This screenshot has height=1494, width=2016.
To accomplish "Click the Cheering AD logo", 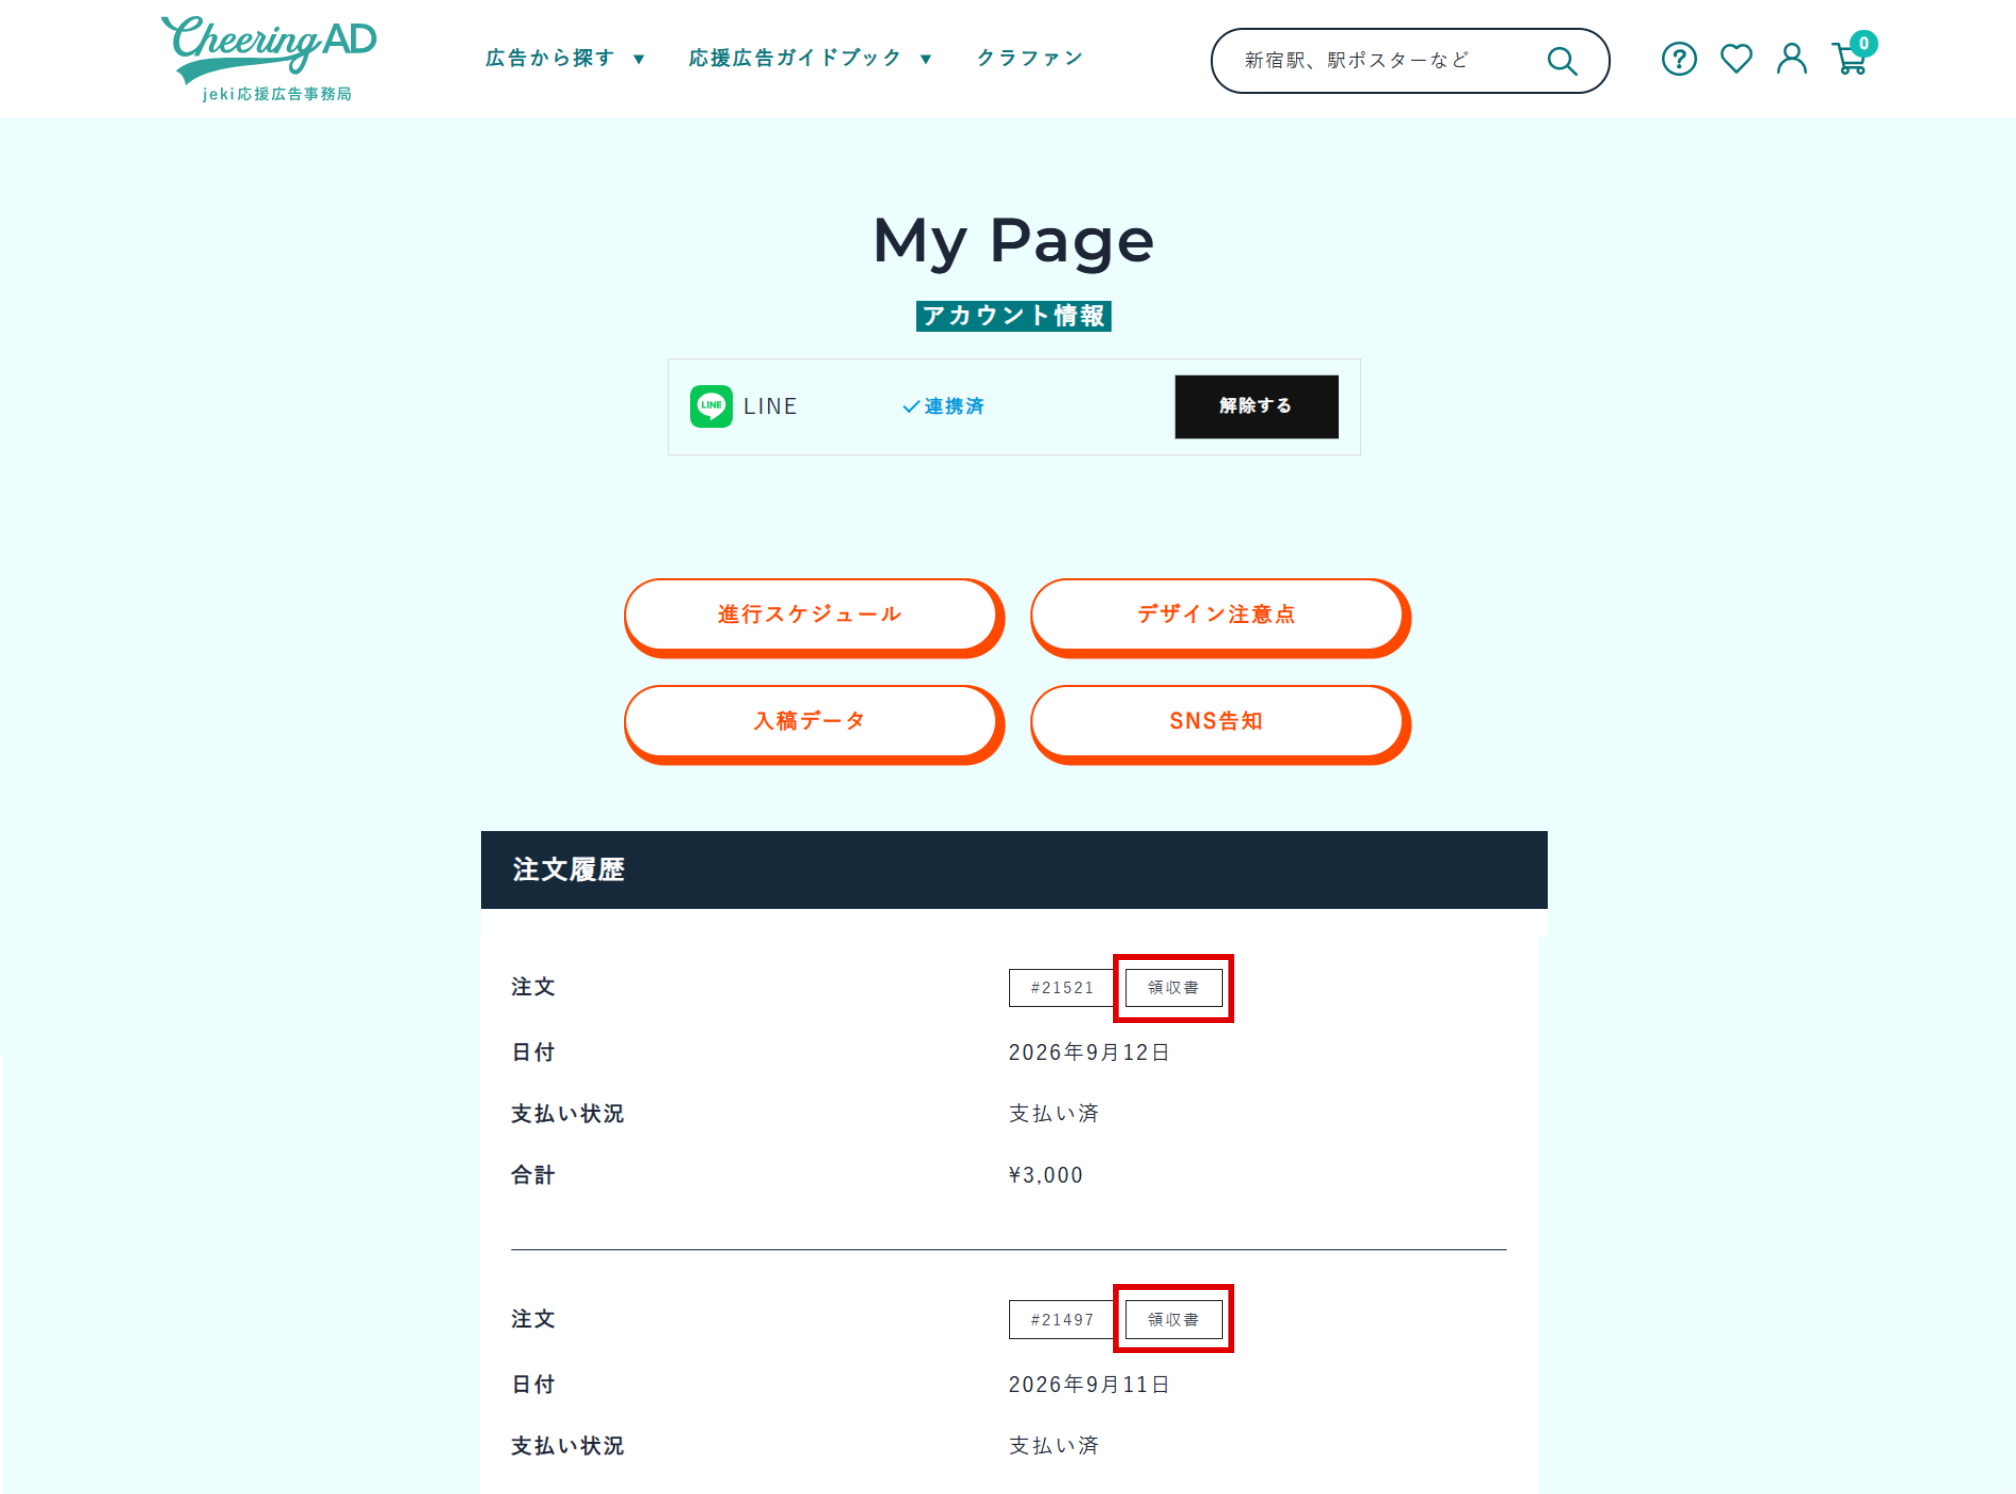I will [x=269, y=58].
